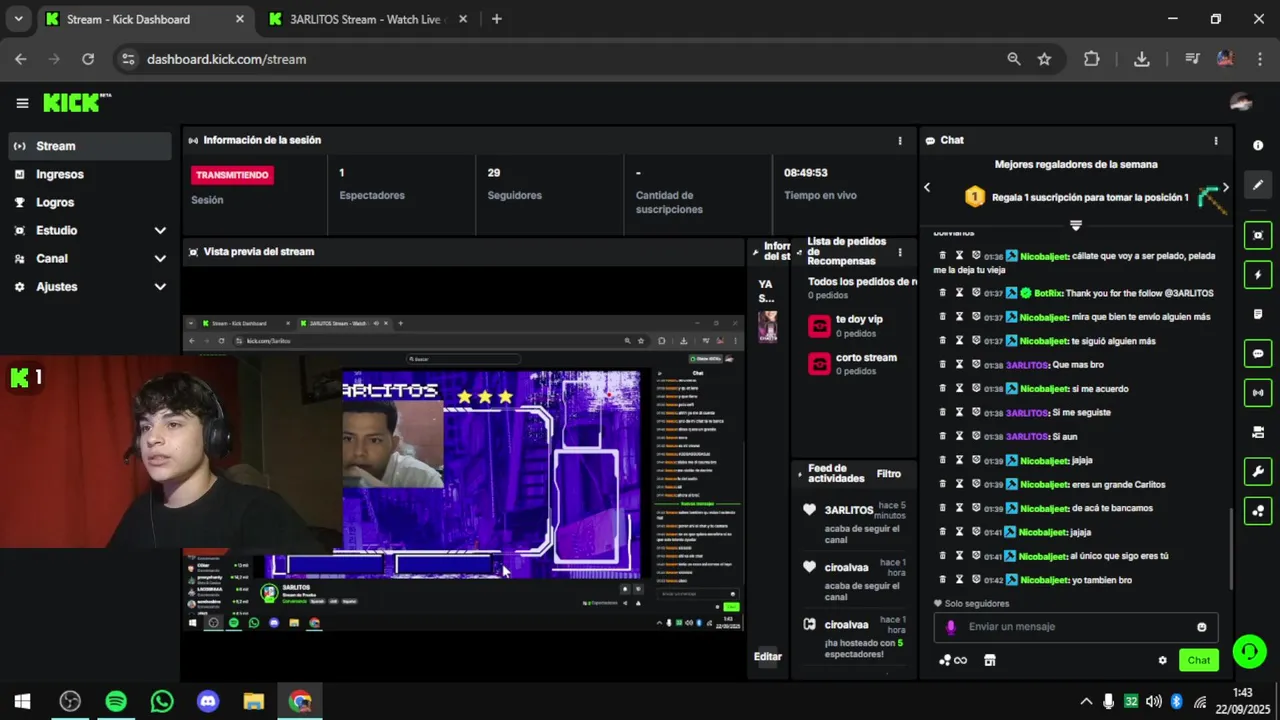
Task: Toggle the broadcast signal icon in right sidebar
Action: pos(1258,392)
